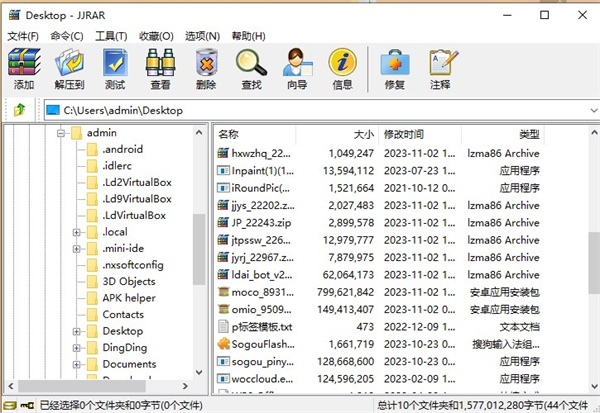Expand the DingDing folder node

point(77,348)
